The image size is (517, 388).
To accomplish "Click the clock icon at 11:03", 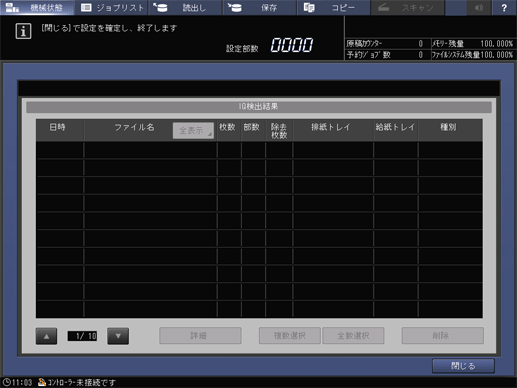I will [6, 382].
